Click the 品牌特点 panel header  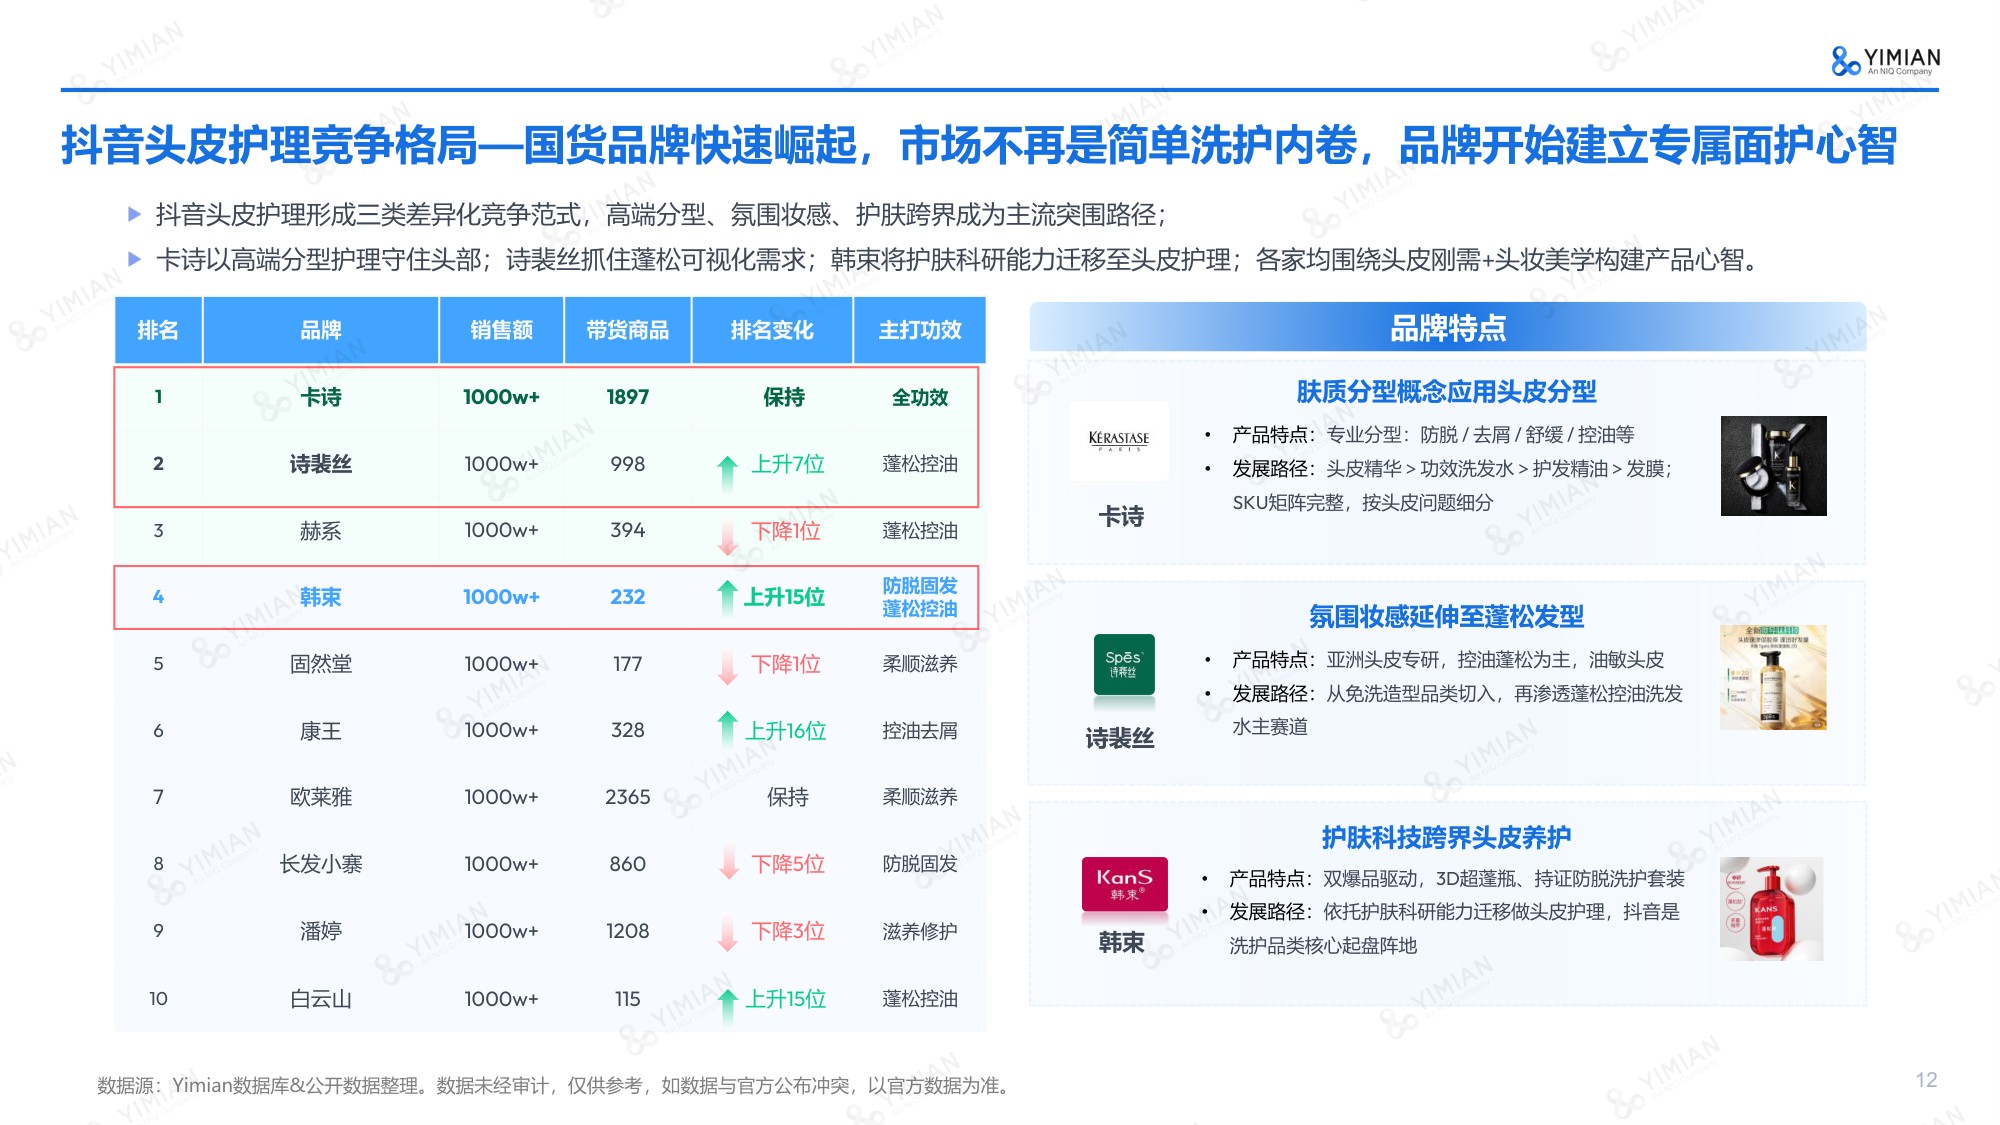tap(1448, 328)
